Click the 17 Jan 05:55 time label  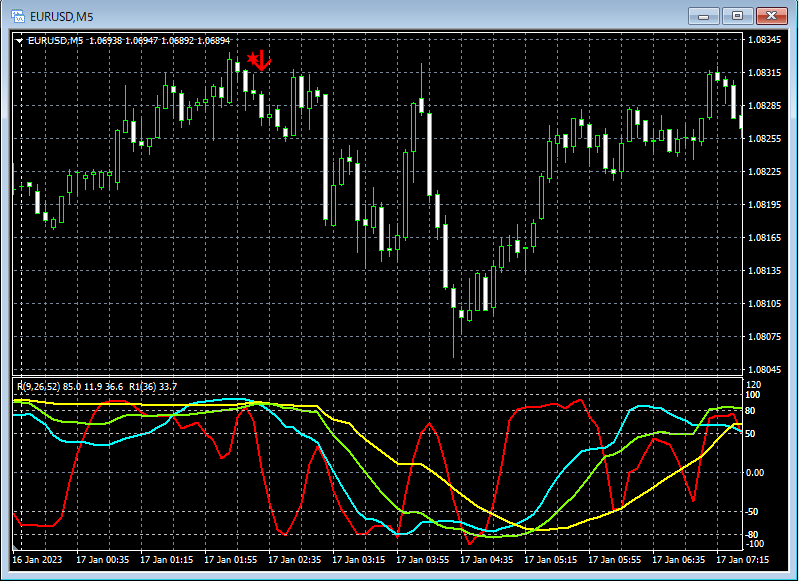pos(615,560)
